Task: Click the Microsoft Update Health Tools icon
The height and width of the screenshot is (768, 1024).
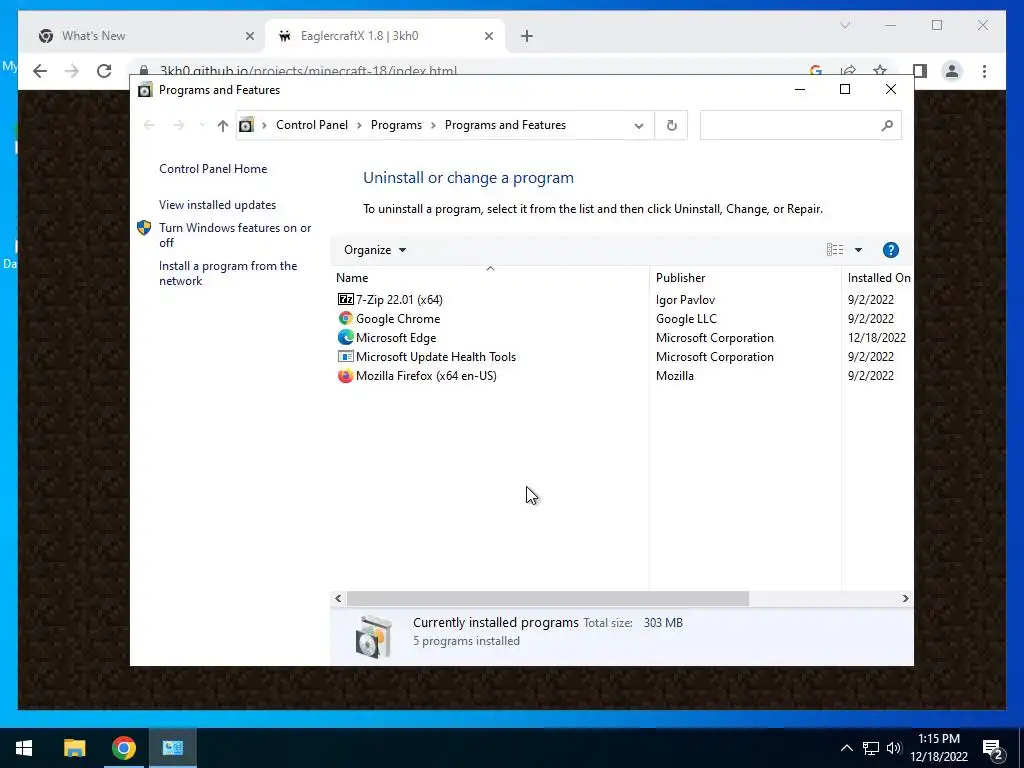Action: click(345, 357)
